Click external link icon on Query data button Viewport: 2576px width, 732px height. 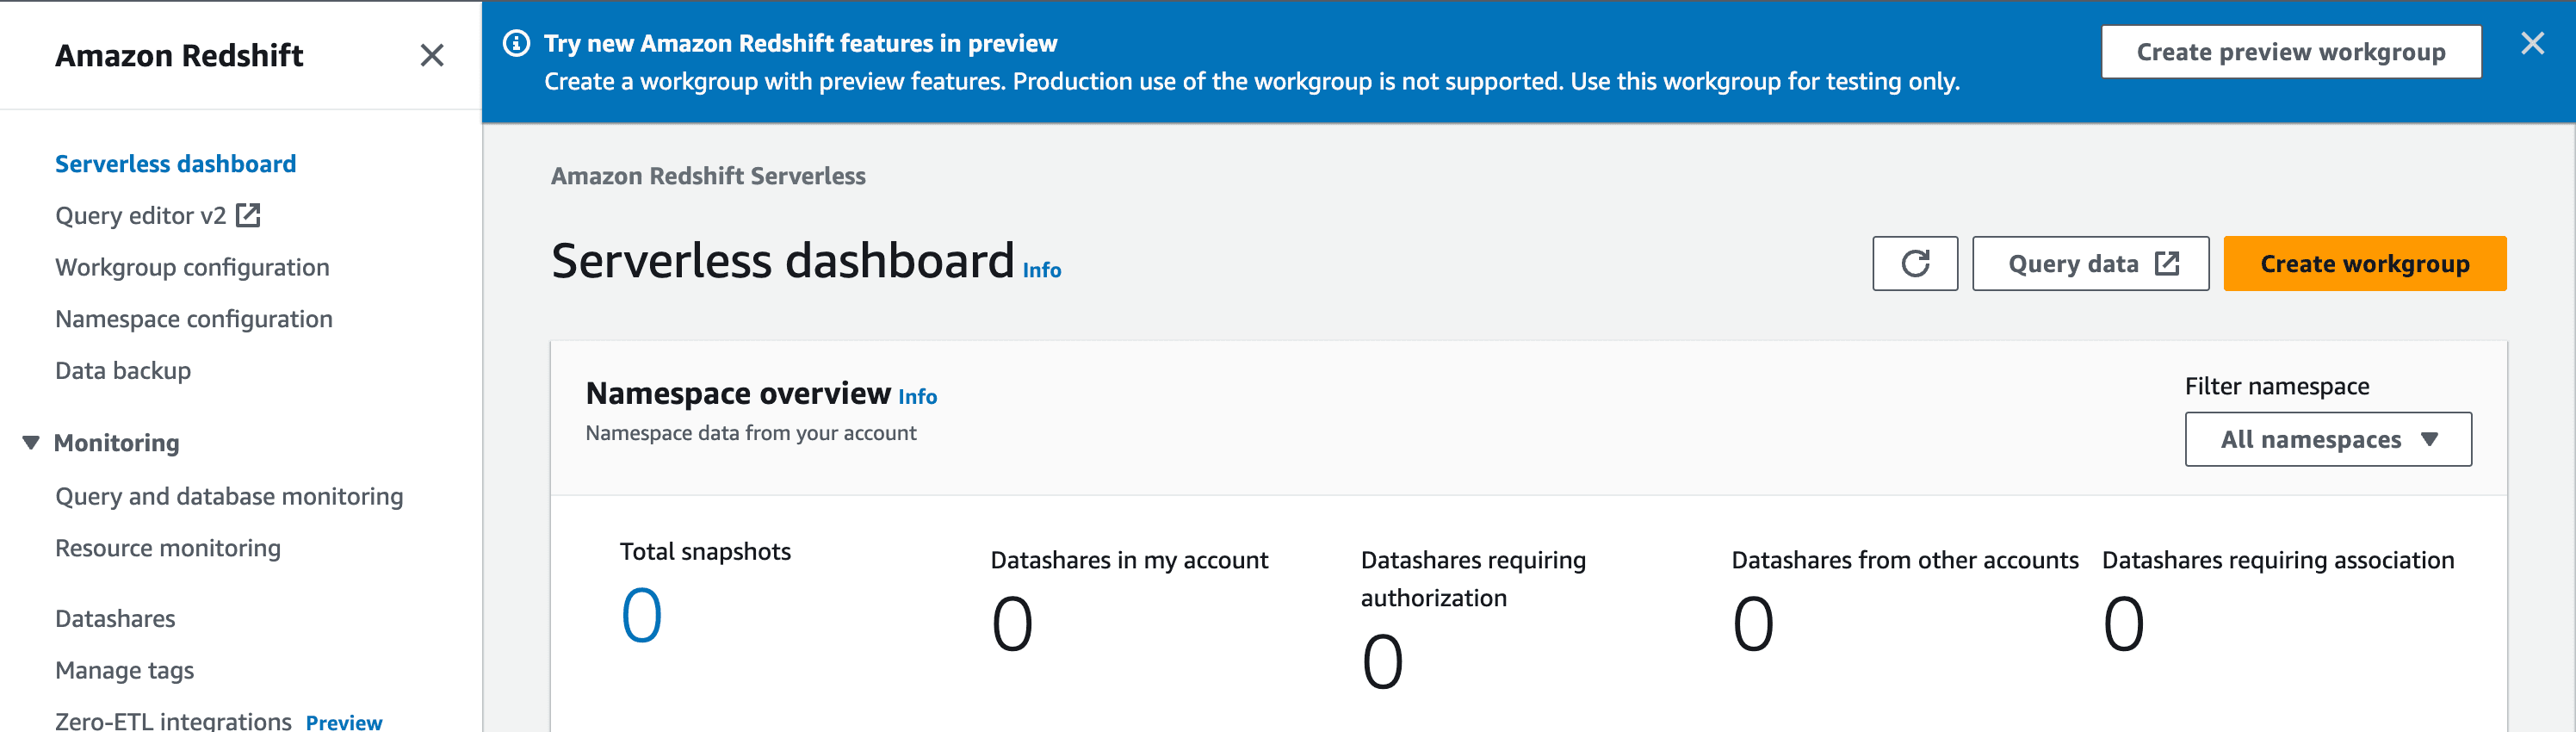click(x=2167, y=263)
